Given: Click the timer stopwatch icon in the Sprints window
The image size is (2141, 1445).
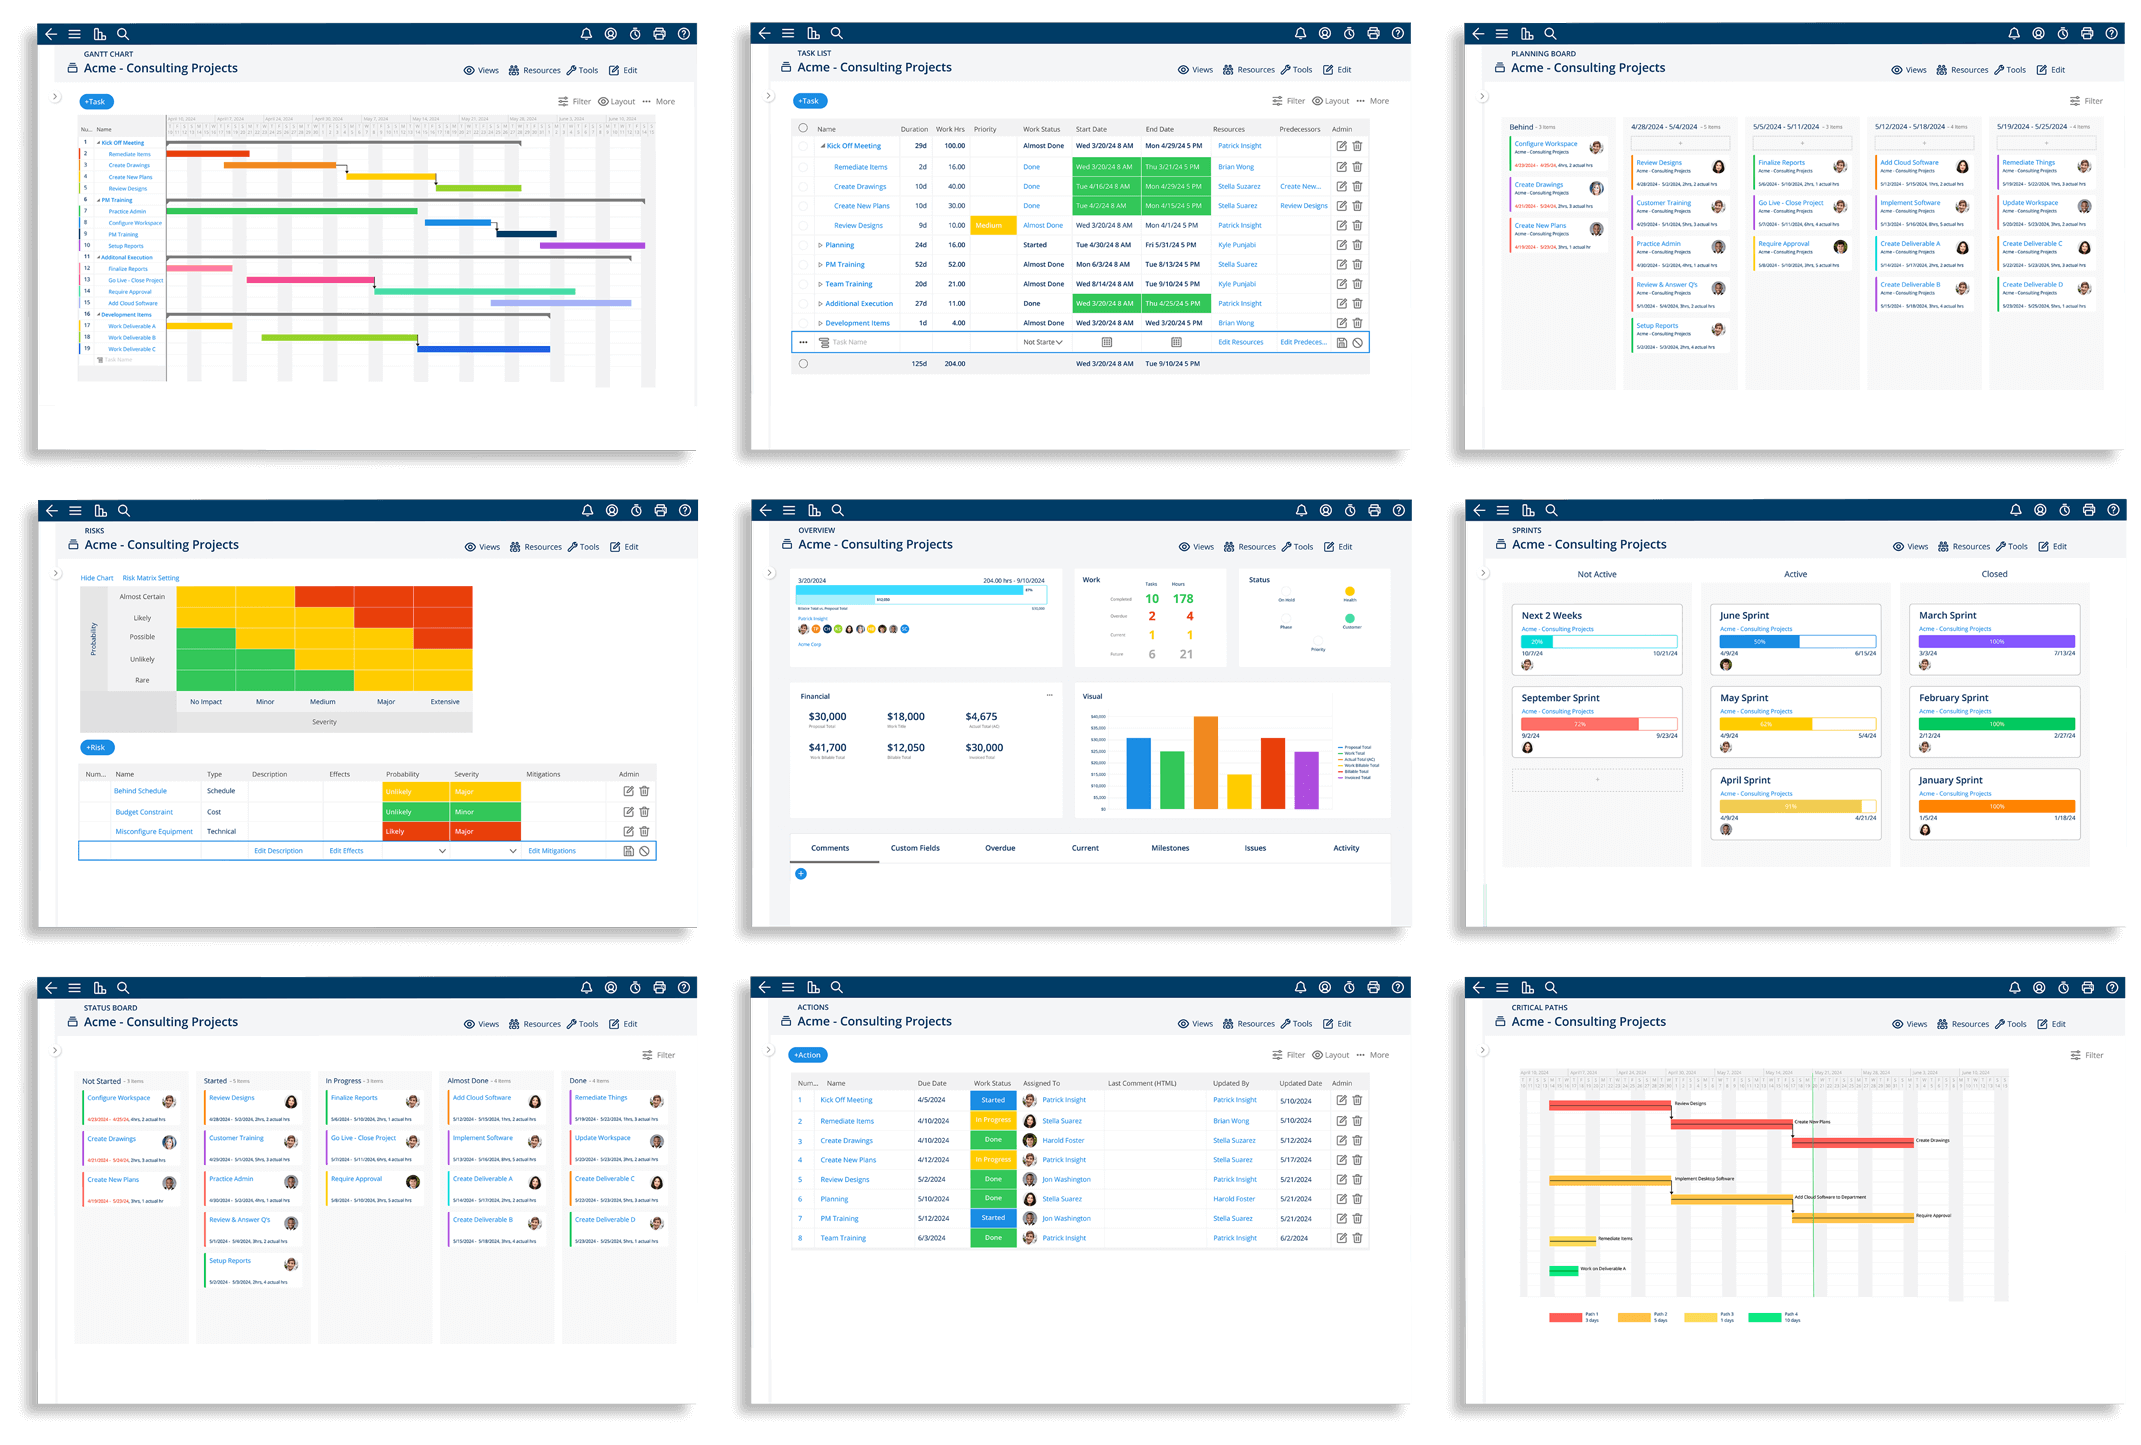Looking at the screenshot, I should coord(2064,510).
